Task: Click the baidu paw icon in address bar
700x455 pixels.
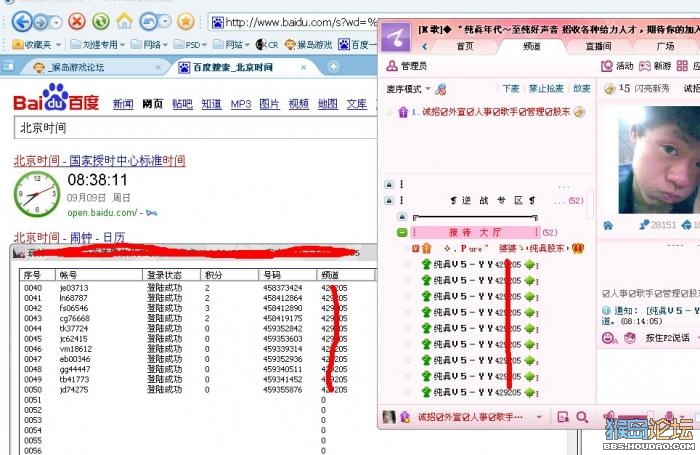Action: pos(217,22)
